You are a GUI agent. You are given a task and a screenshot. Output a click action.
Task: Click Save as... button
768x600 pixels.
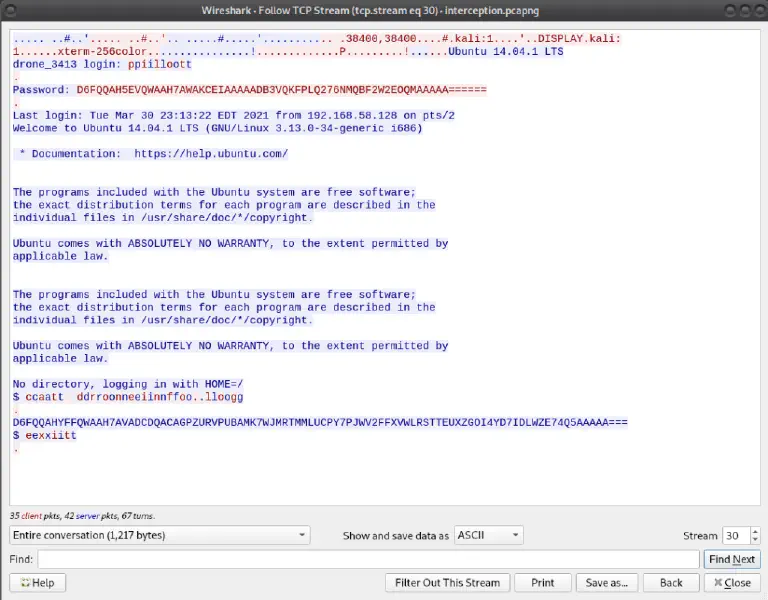pyautogui.click(x=606, y=582)
